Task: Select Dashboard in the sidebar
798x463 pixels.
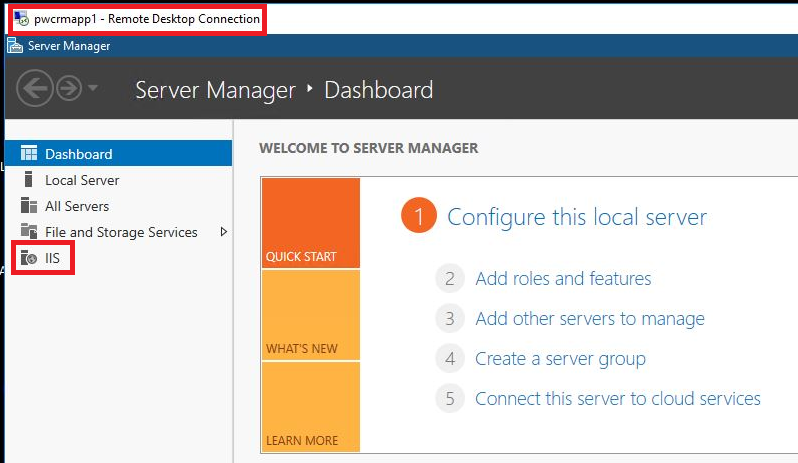Action: click(118, 154)
